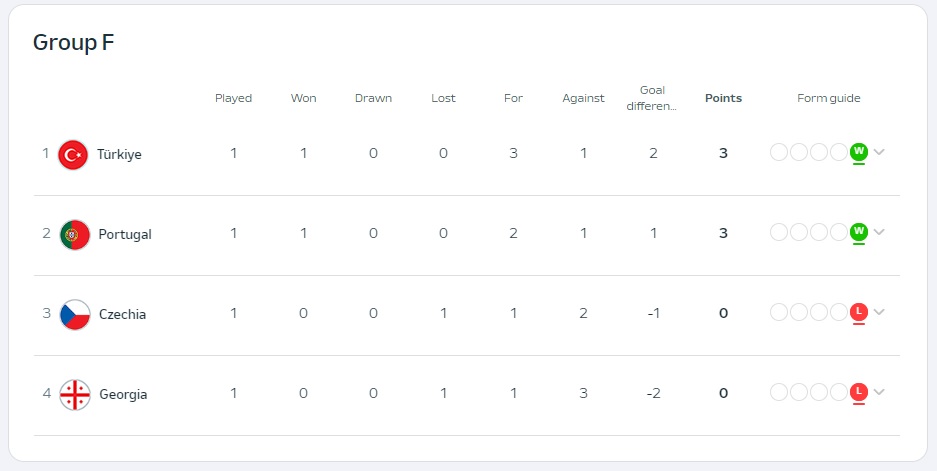Click the Group F heading
937x471 pixels.
point(74,42)
